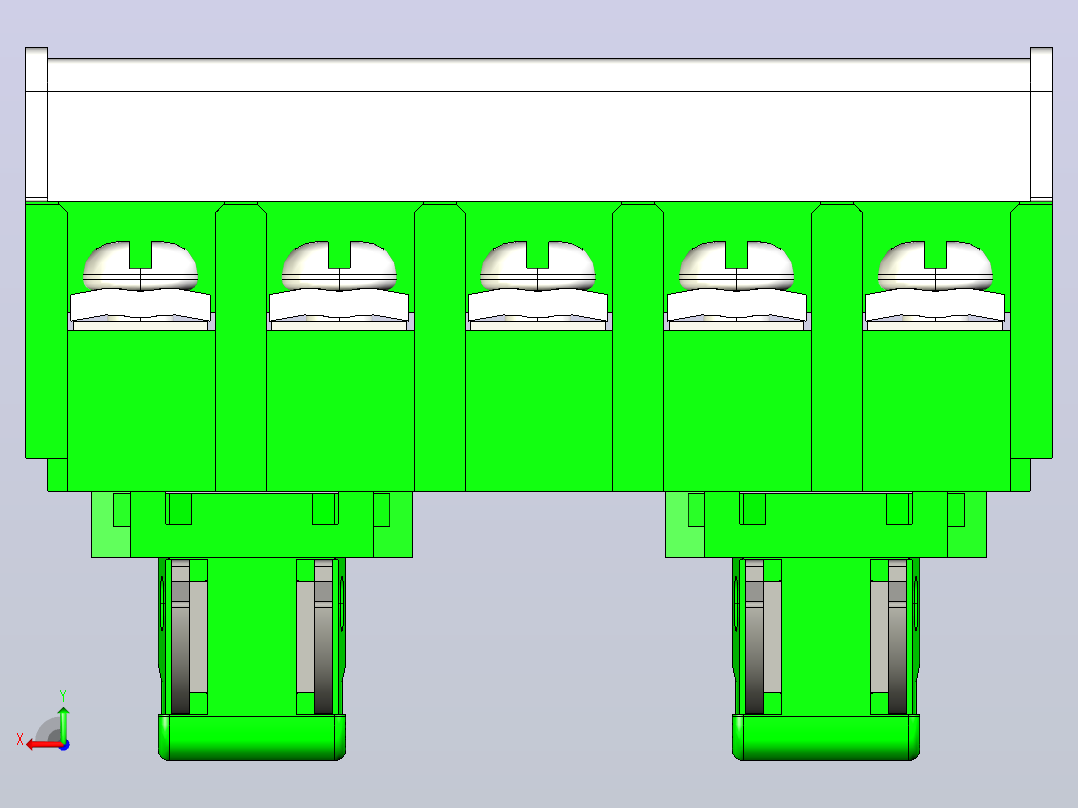Select the second screw head from the left
The width and height of the screenshot is (1078, 808).
point(339,265)
